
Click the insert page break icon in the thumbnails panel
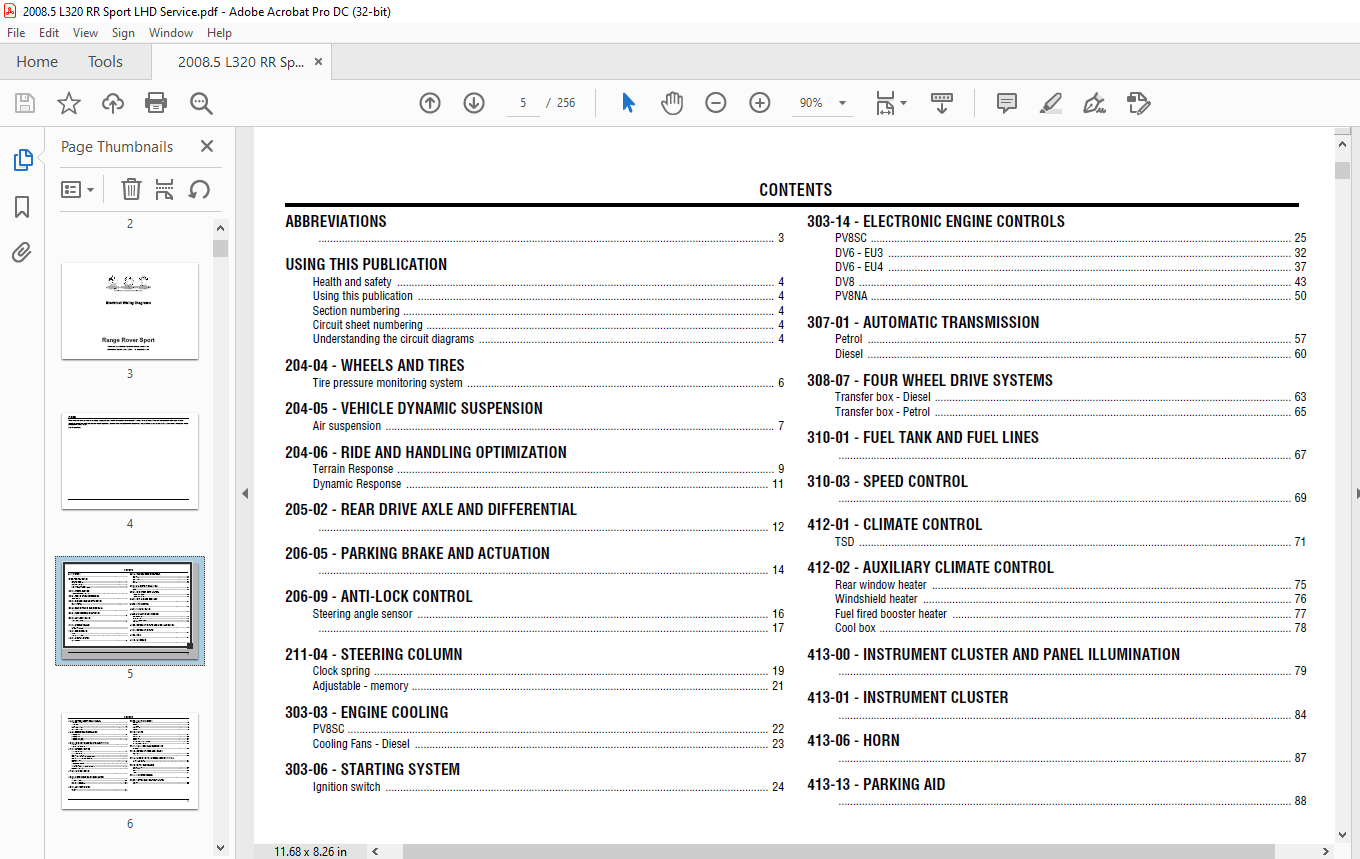pyautogui.click(x=165, y=189)
